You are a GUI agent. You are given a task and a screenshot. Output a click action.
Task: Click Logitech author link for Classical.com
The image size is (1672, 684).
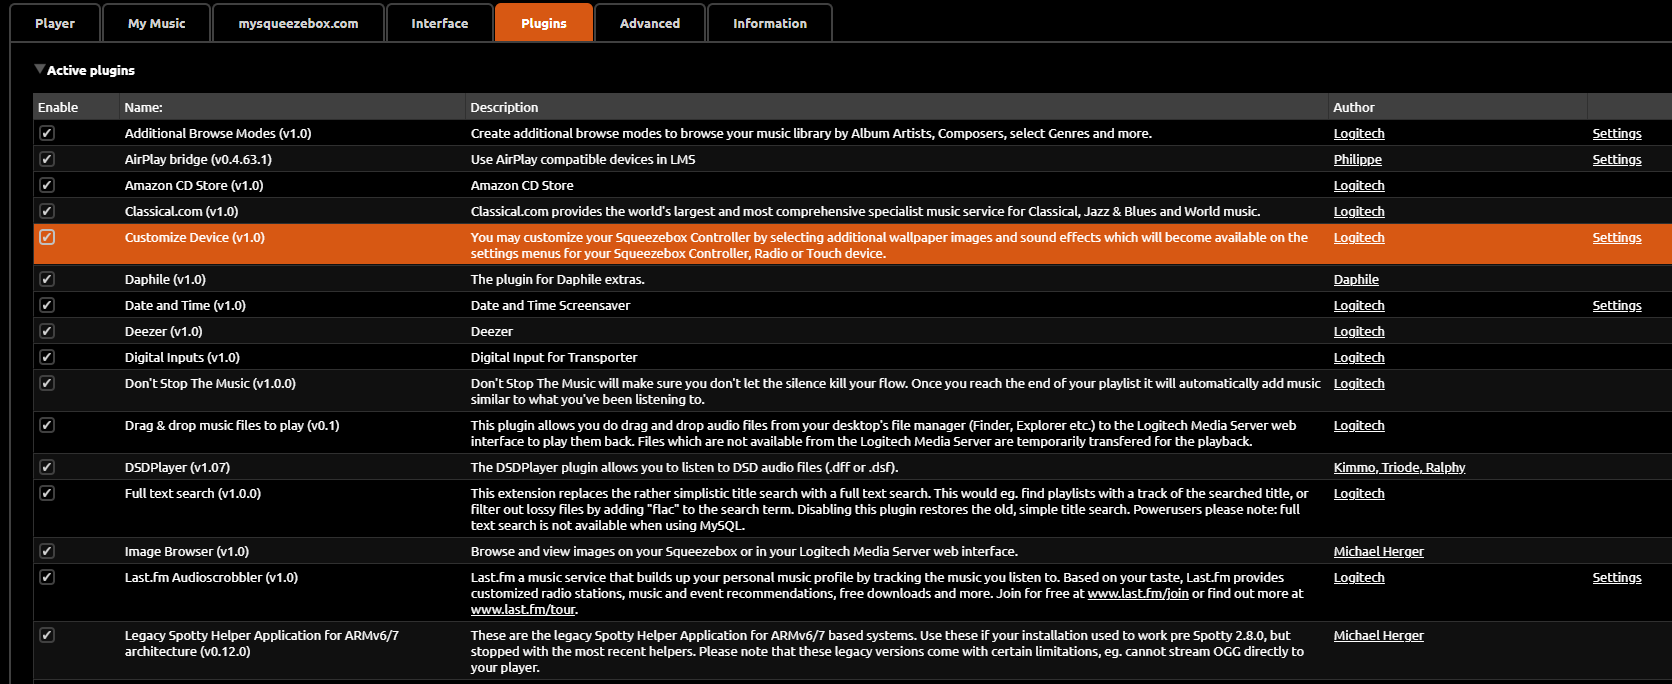tap(1359, 211)
